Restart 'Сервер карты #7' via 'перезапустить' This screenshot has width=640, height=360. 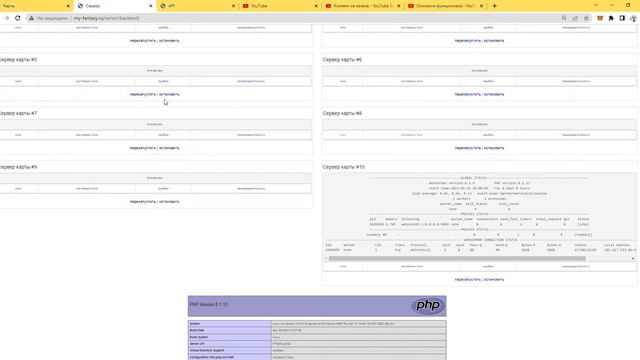(x=143, y=148)
